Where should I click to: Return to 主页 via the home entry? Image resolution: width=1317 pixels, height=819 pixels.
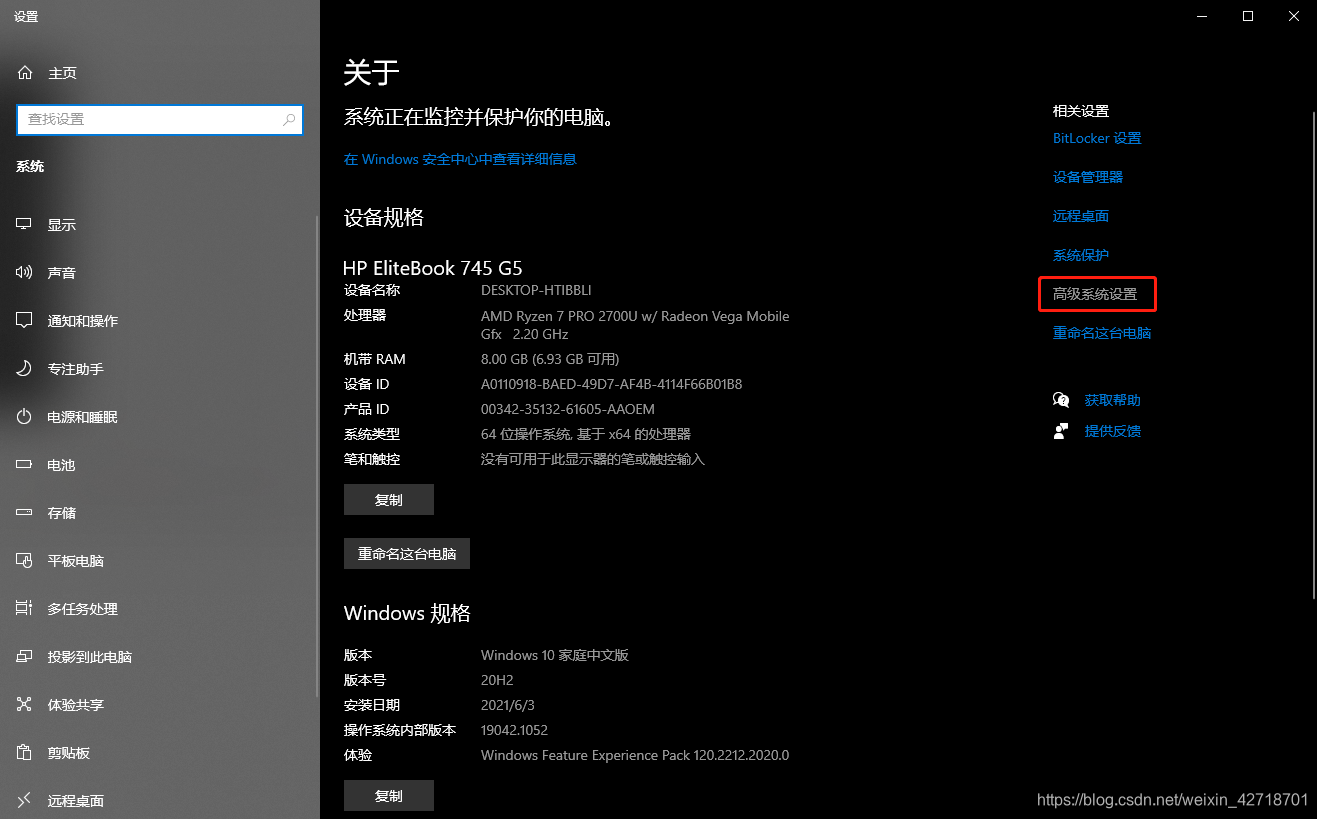[x=62, y=72]
